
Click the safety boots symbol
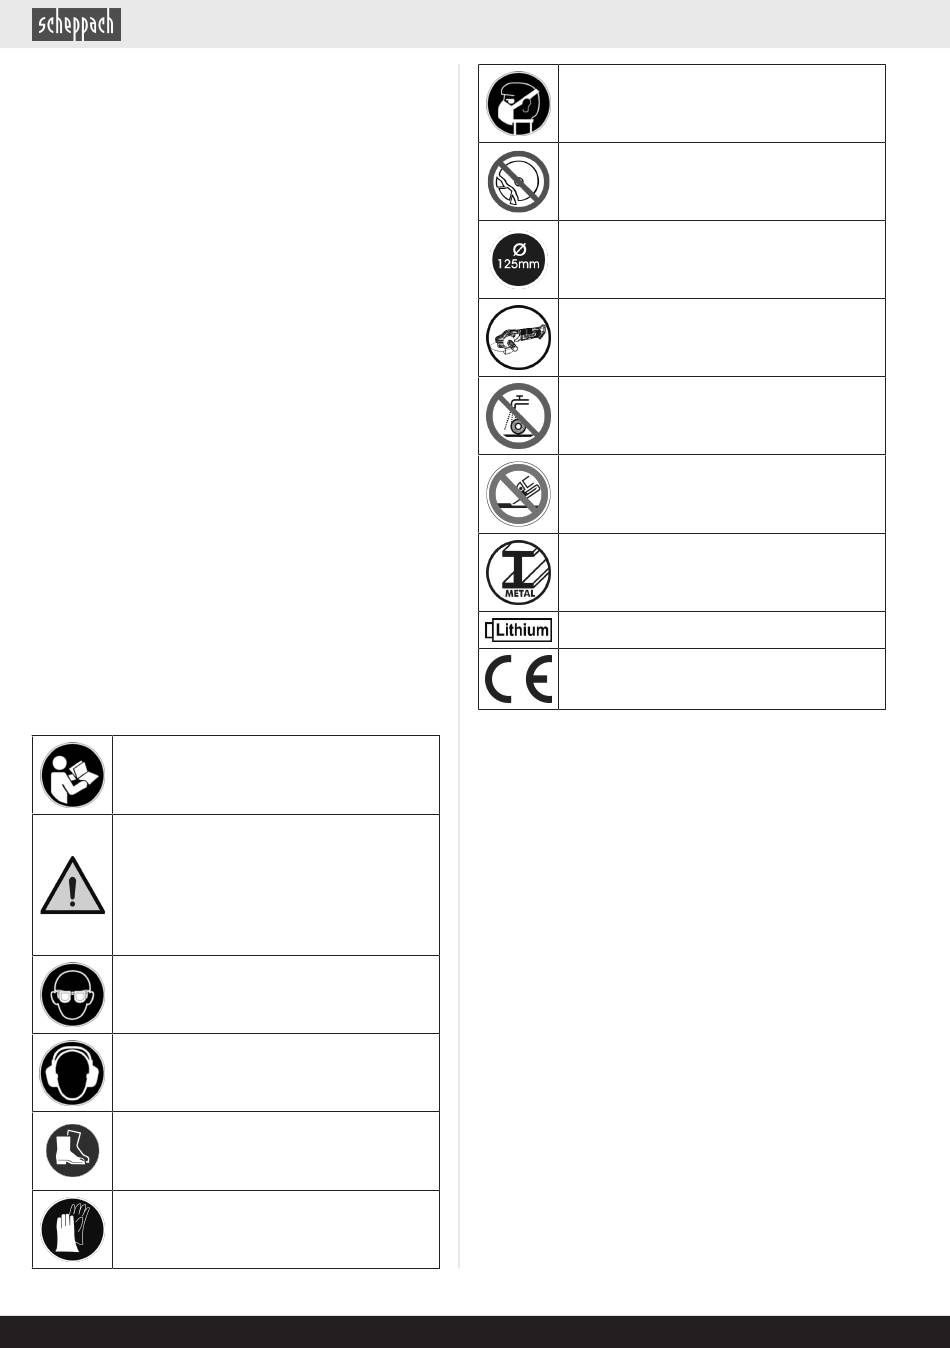(72, 1151)
